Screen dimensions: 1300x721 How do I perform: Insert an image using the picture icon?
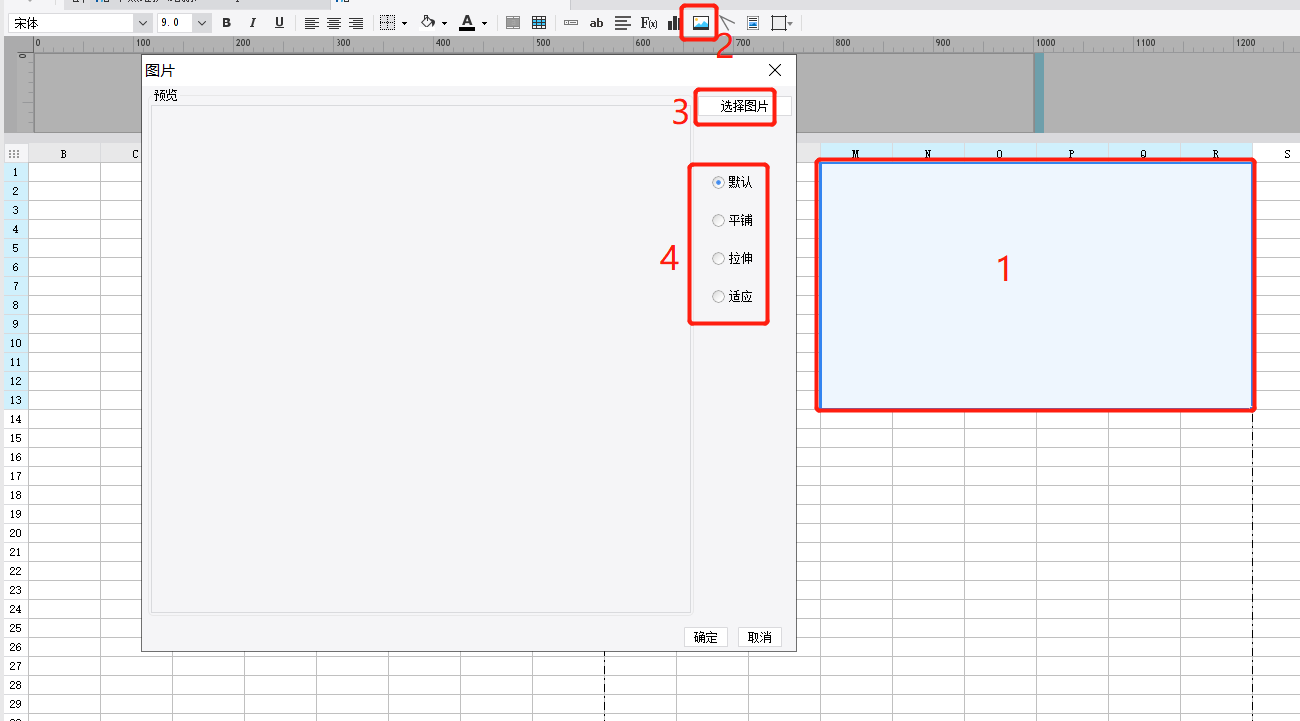[701, 23]
